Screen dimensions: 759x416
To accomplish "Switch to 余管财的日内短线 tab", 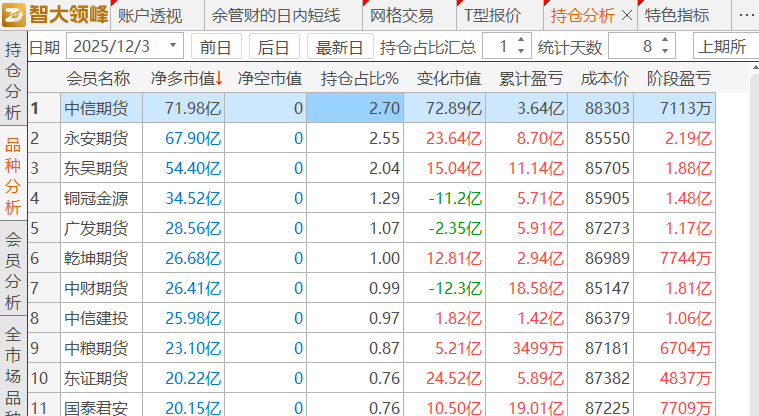I will (x=276, y=16).
